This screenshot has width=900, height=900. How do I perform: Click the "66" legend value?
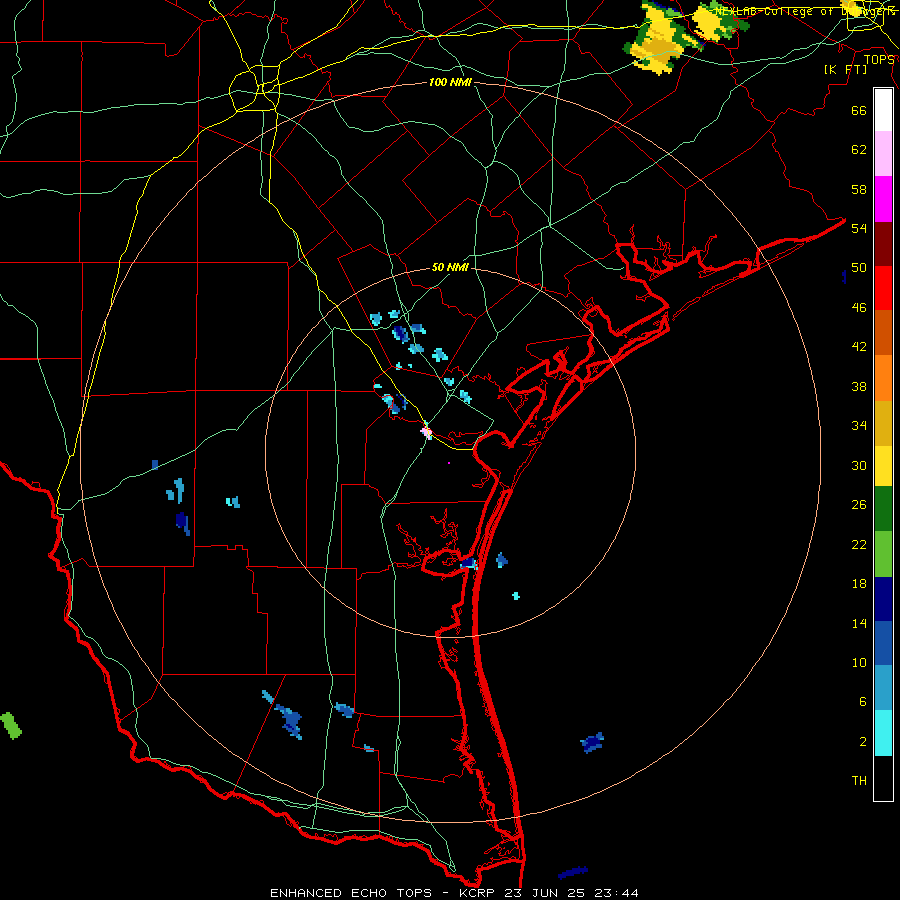(x=859, y=111)
